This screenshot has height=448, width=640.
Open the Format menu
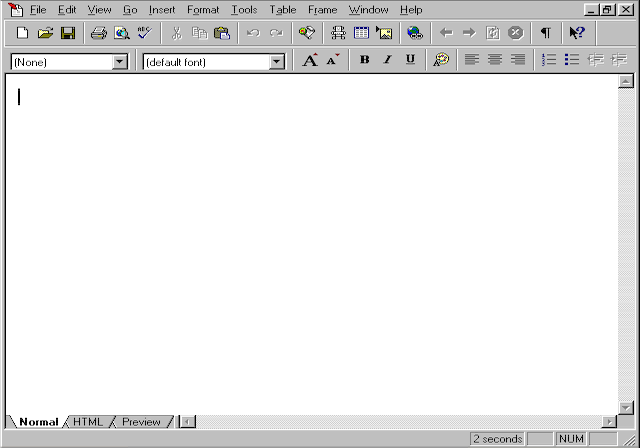[x=202, y=9]
